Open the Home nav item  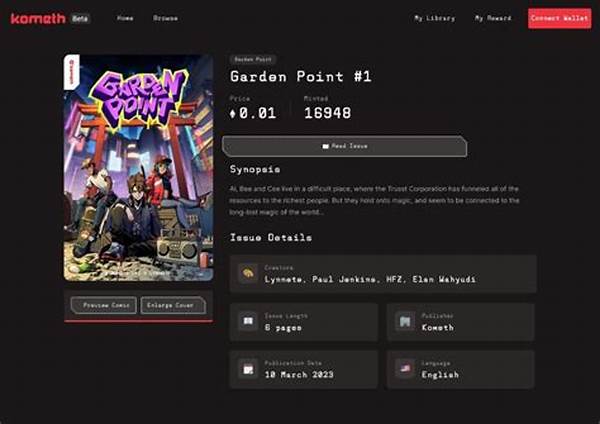click(x=125, y=18)
